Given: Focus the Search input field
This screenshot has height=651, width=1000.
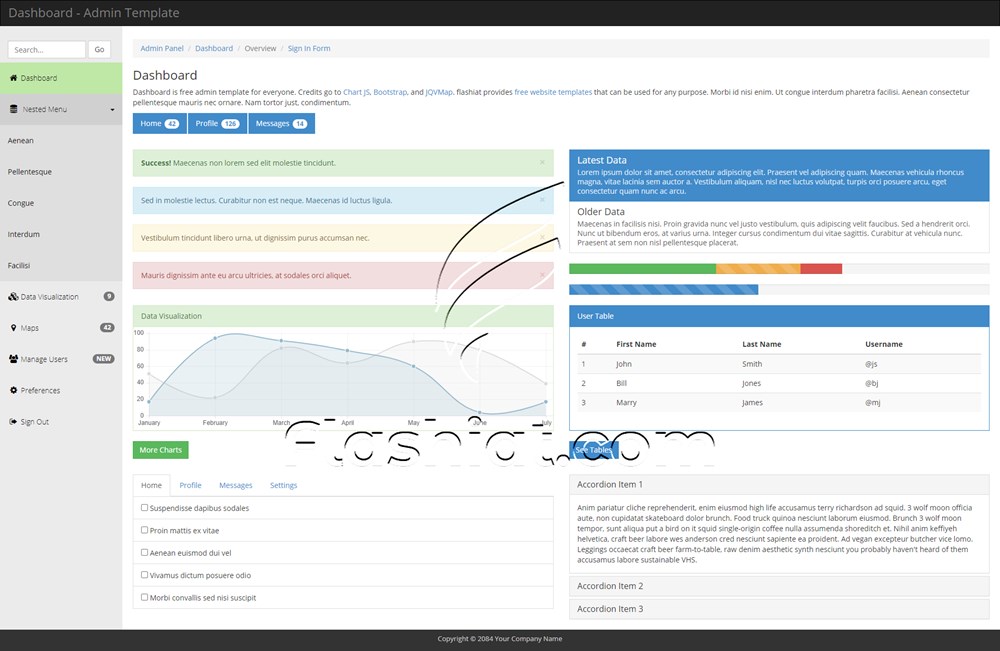Looking at the screenshot, I should [x=47, y=50].
